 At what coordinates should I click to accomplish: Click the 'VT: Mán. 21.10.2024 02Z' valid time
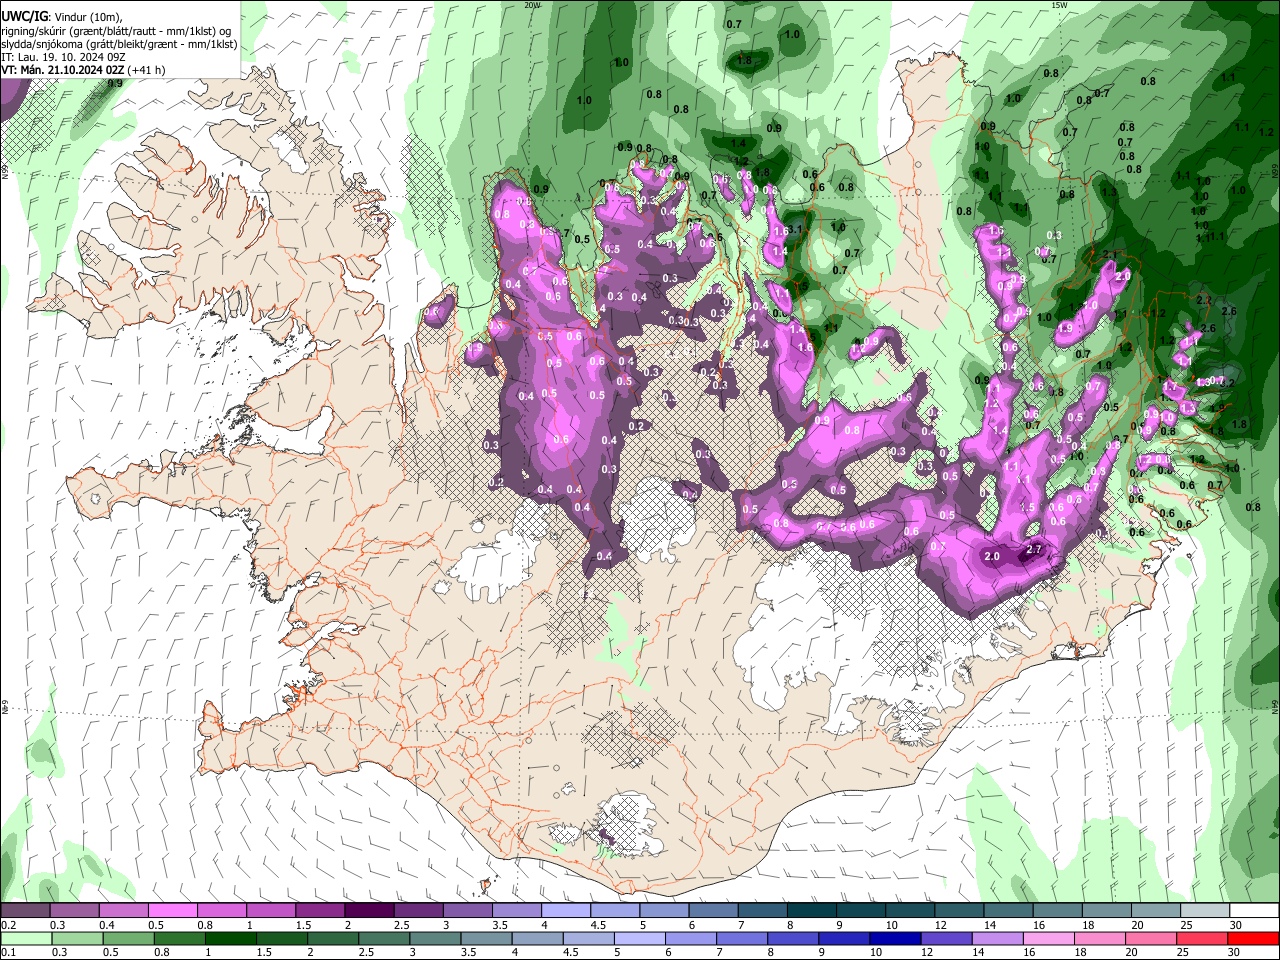point(62,70)
